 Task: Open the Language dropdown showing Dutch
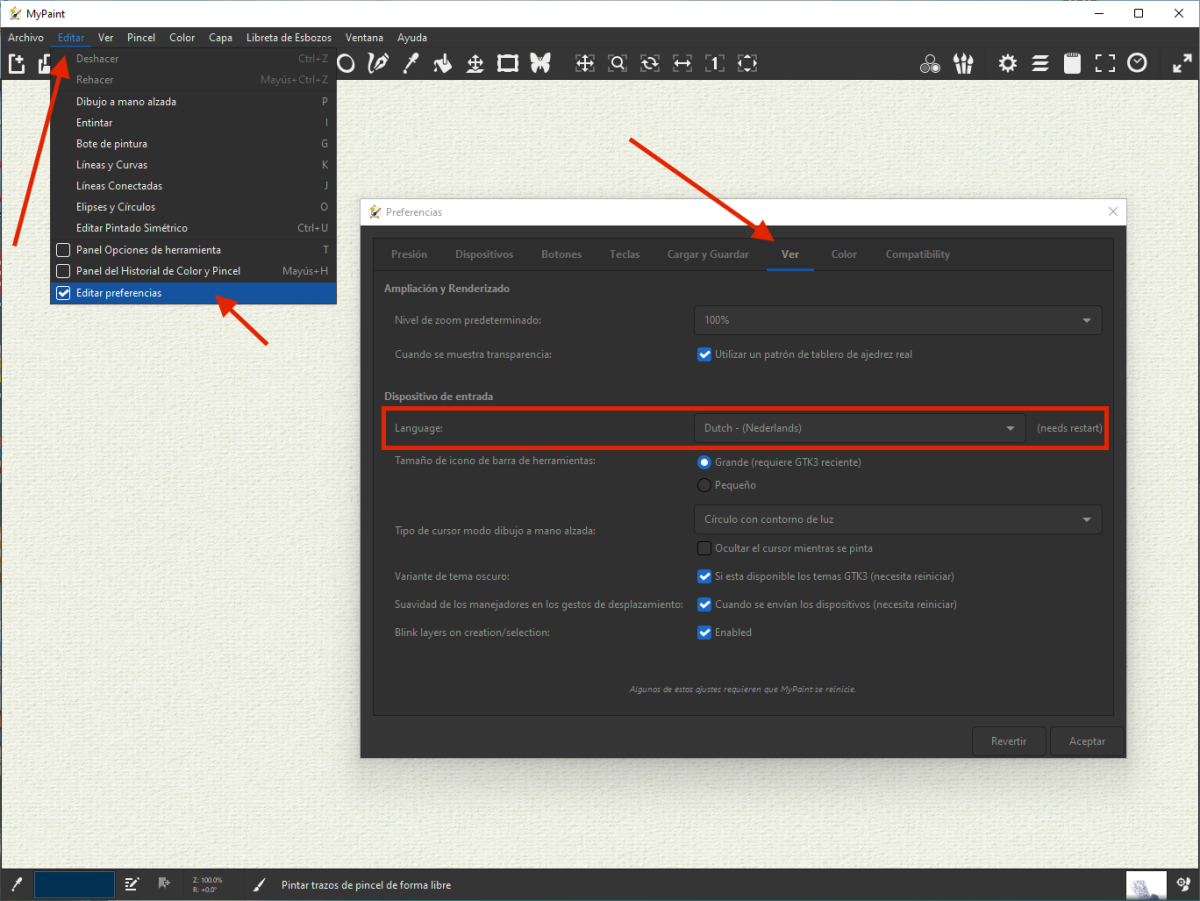[x=859, y=428]
